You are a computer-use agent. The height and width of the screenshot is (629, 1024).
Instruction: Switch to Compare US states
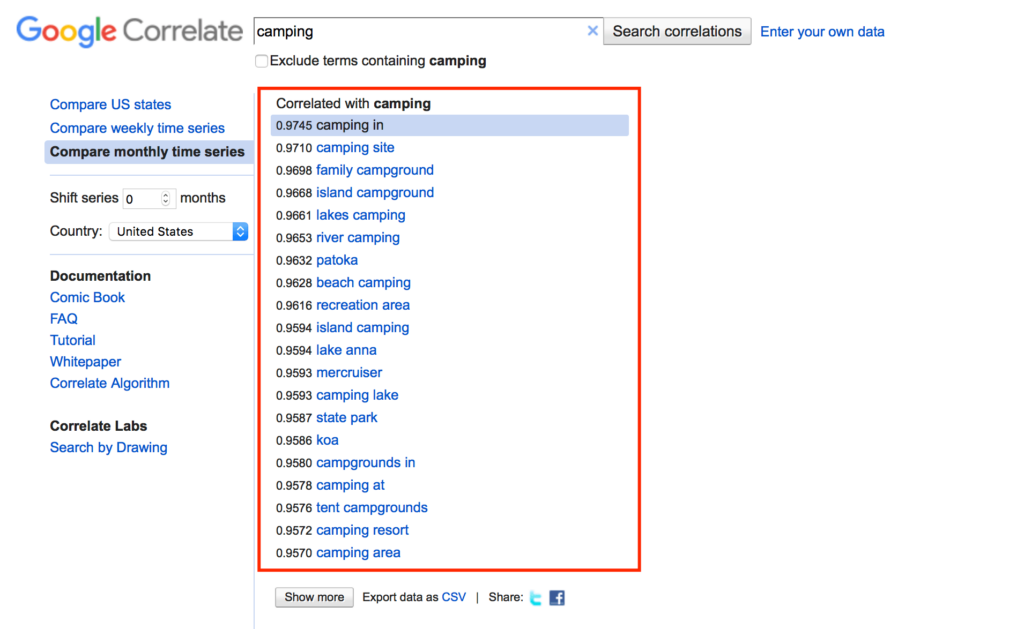click(x=110, y=104)
